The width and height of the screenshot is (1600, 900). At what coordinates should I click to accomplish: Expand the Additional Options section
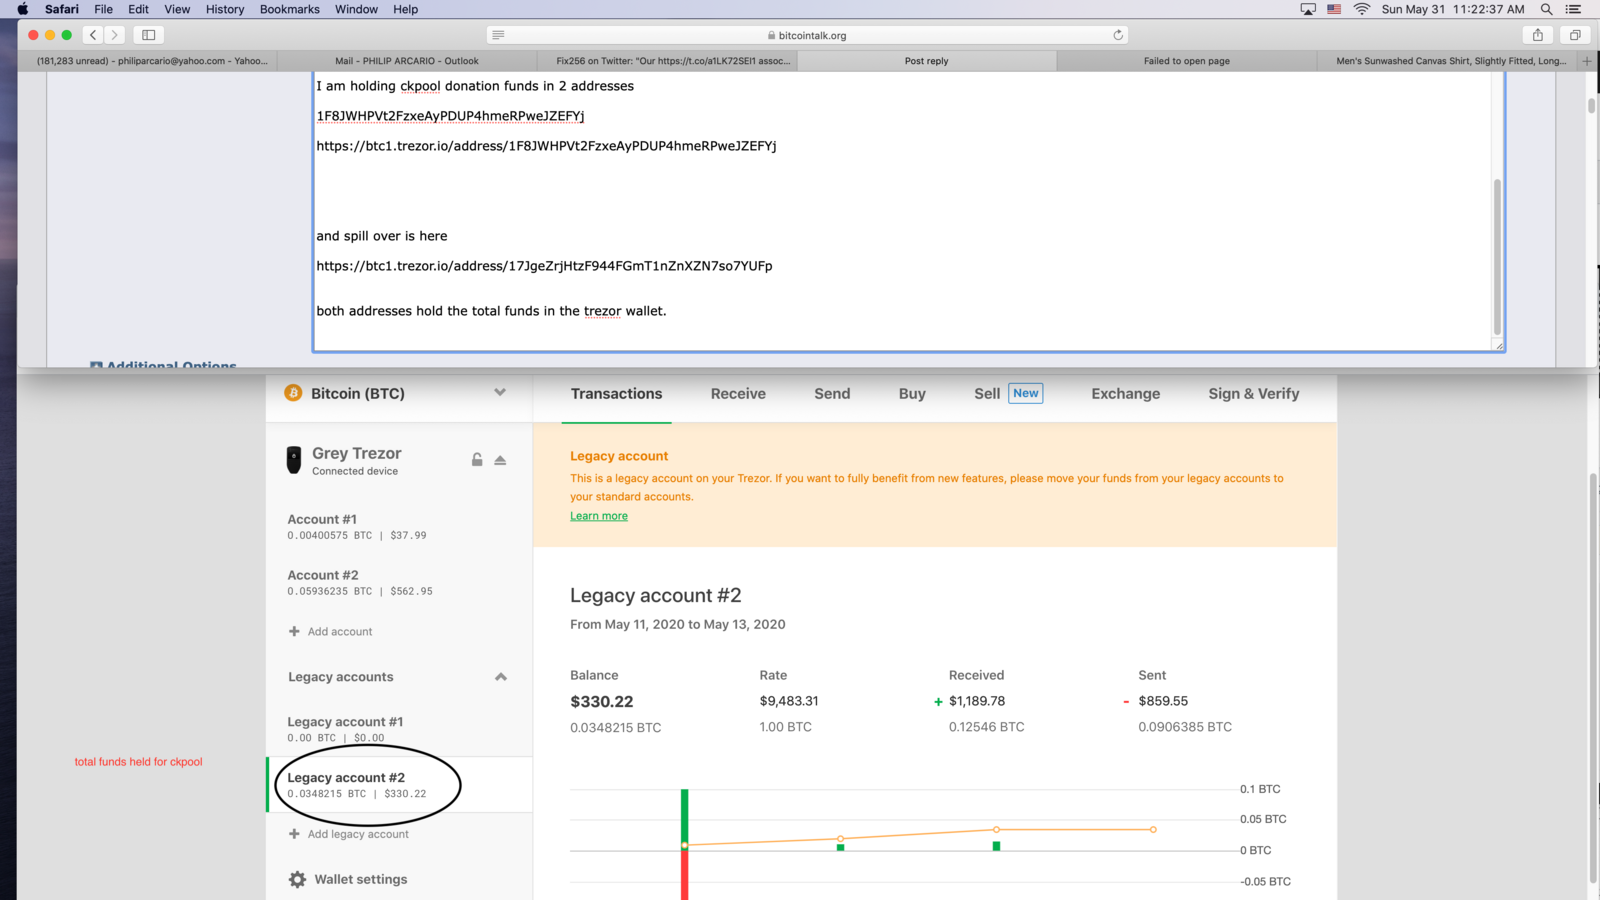click(164, 365)
